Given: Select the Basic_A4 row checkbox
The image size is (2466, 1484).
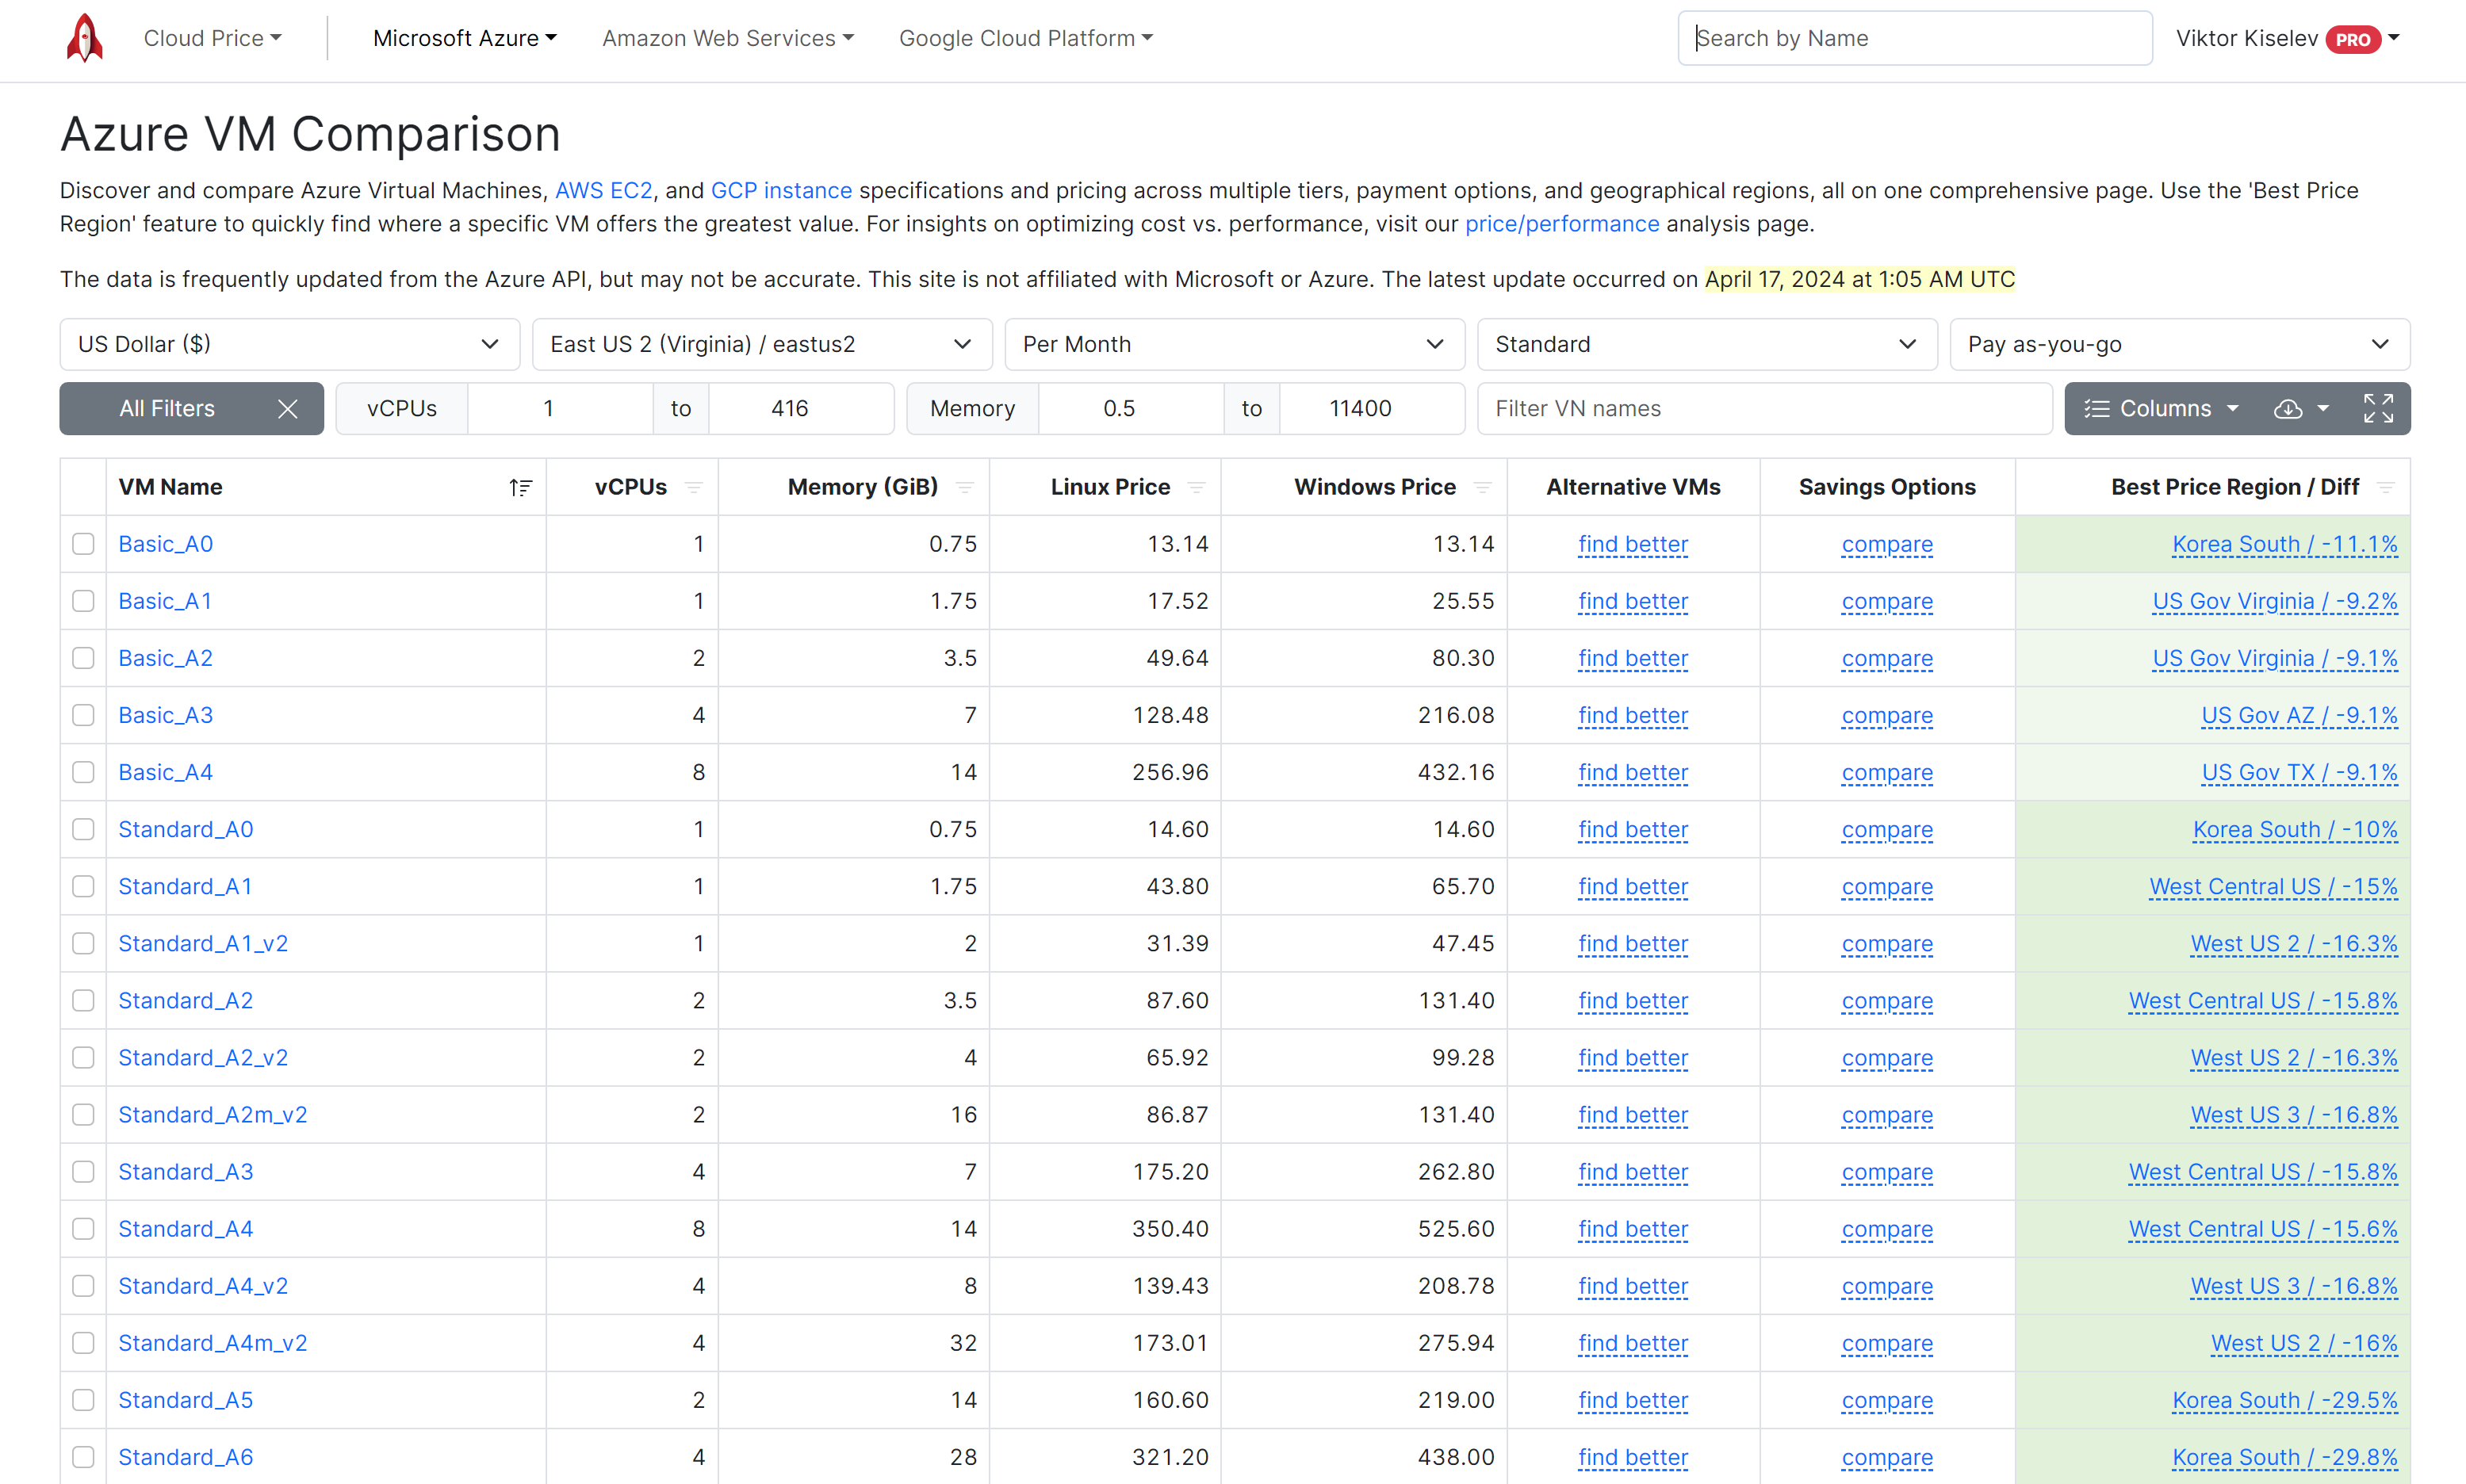Looking at the screenshot, I should click(83, 772).
